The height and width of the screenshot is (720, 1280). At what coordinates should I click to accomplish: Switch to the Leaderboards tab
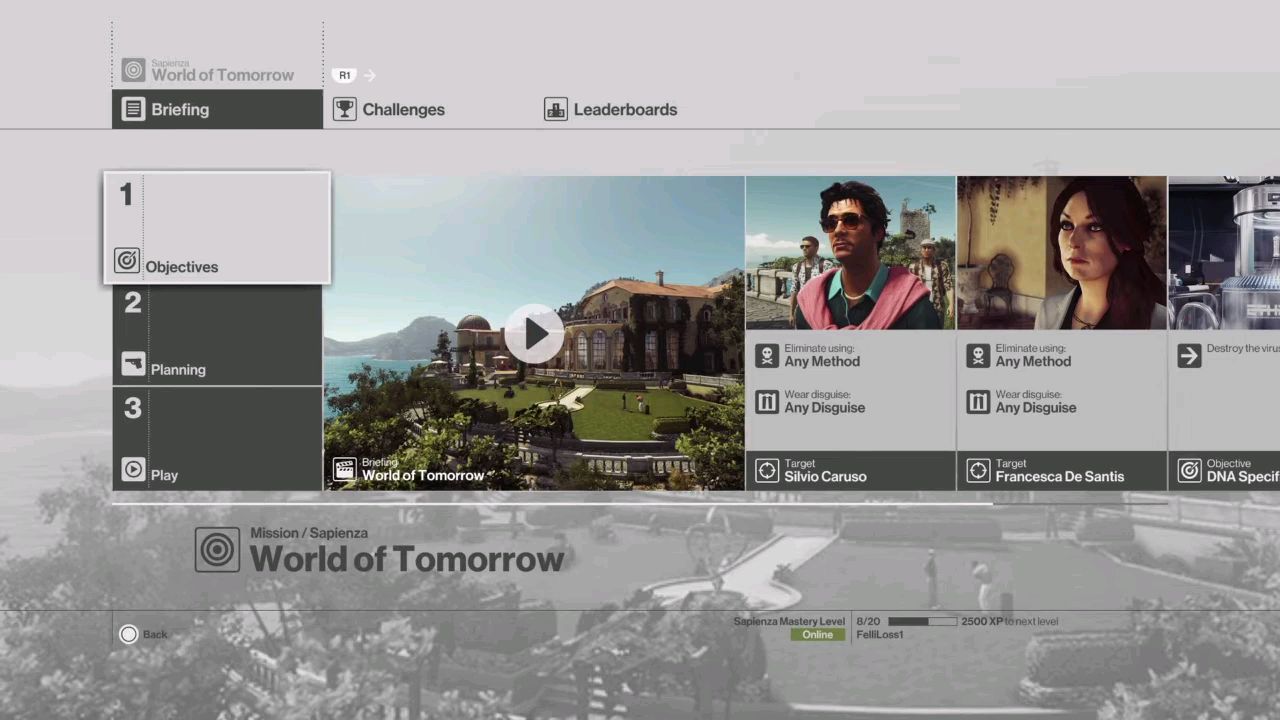(x=625, y=109)
